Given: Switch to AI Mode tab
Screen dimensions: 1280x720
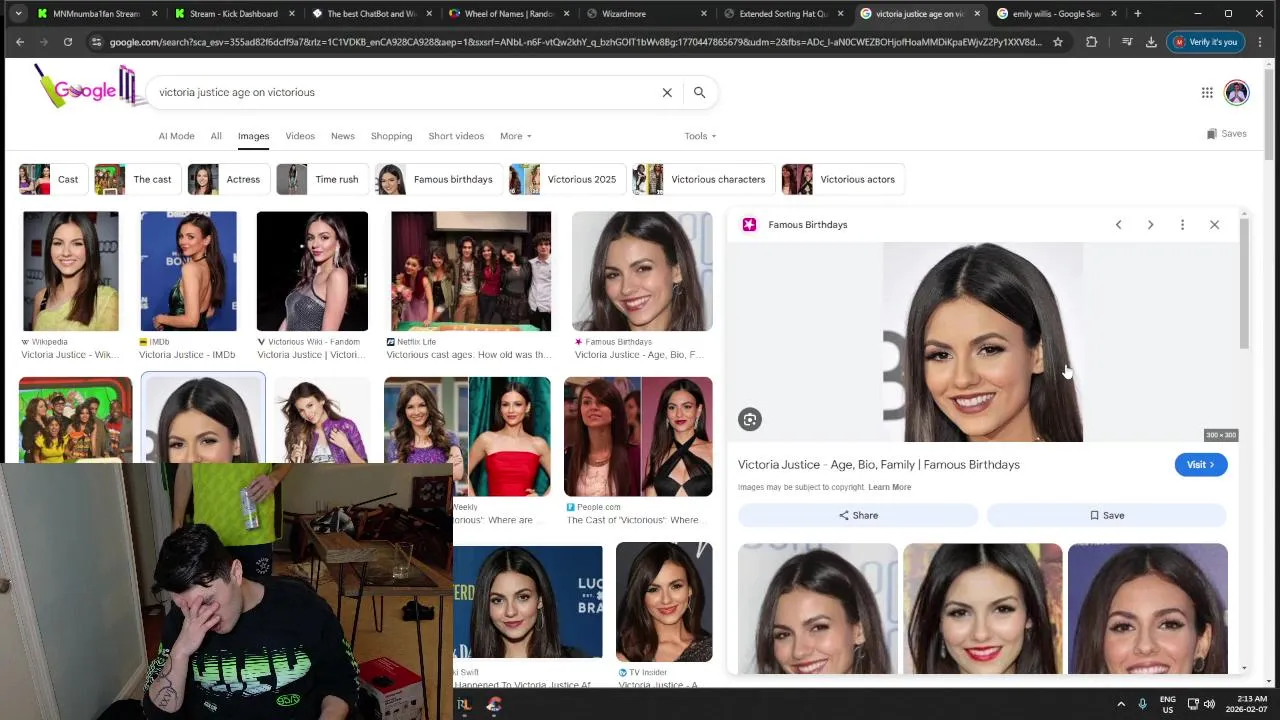Looking at the screenshot, I should click(x=176, y=136).
